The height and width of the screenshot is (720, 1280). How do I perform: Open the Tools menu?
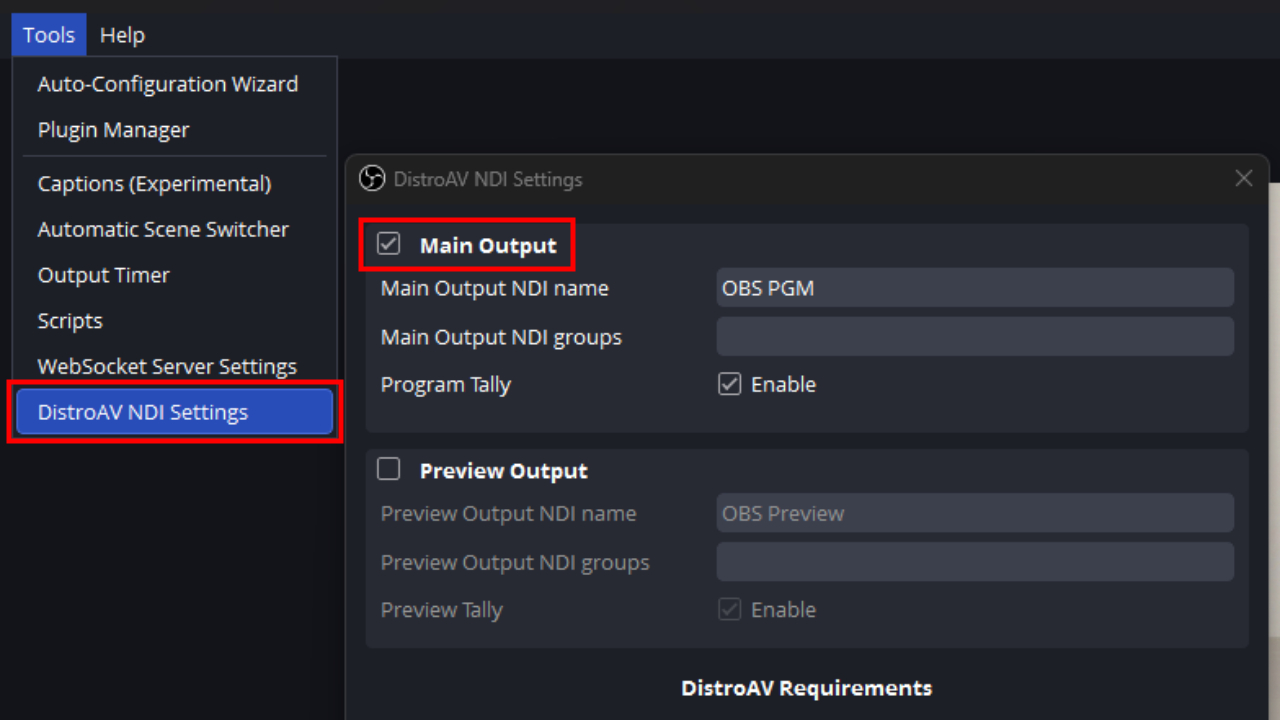[x=49, y=35]
